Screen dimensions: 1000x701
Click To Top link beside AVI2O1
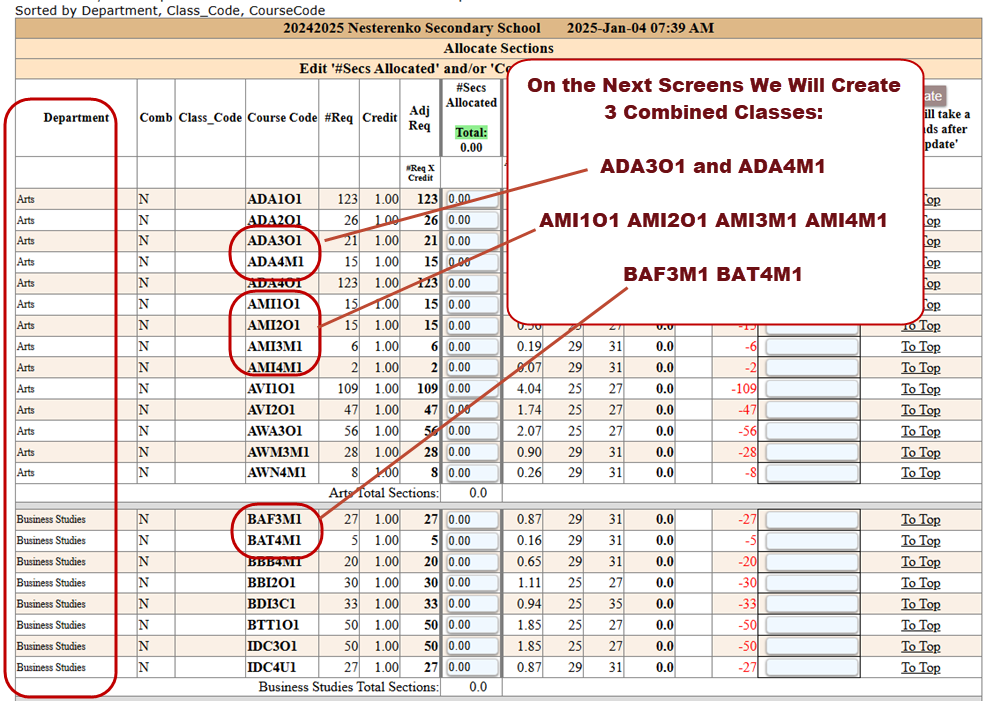920,410
